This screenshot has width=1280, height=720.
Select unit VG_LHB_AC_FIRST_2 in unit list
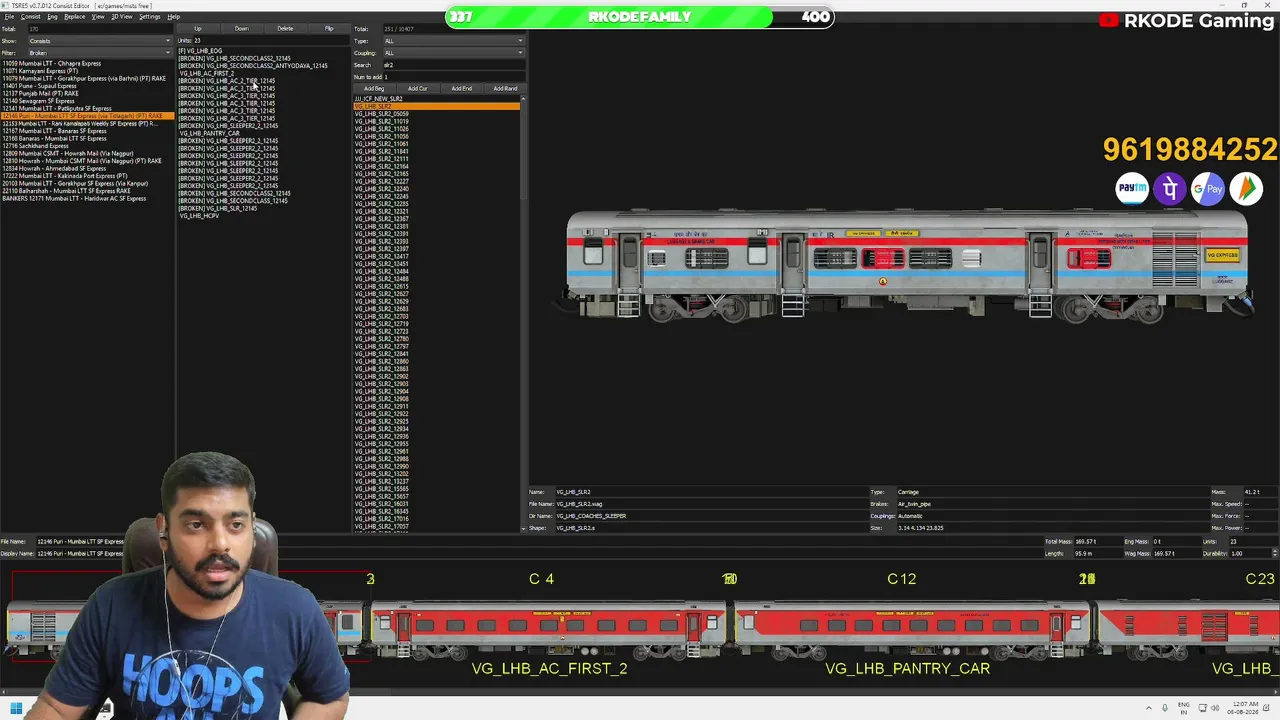click(x=207, y=73)
